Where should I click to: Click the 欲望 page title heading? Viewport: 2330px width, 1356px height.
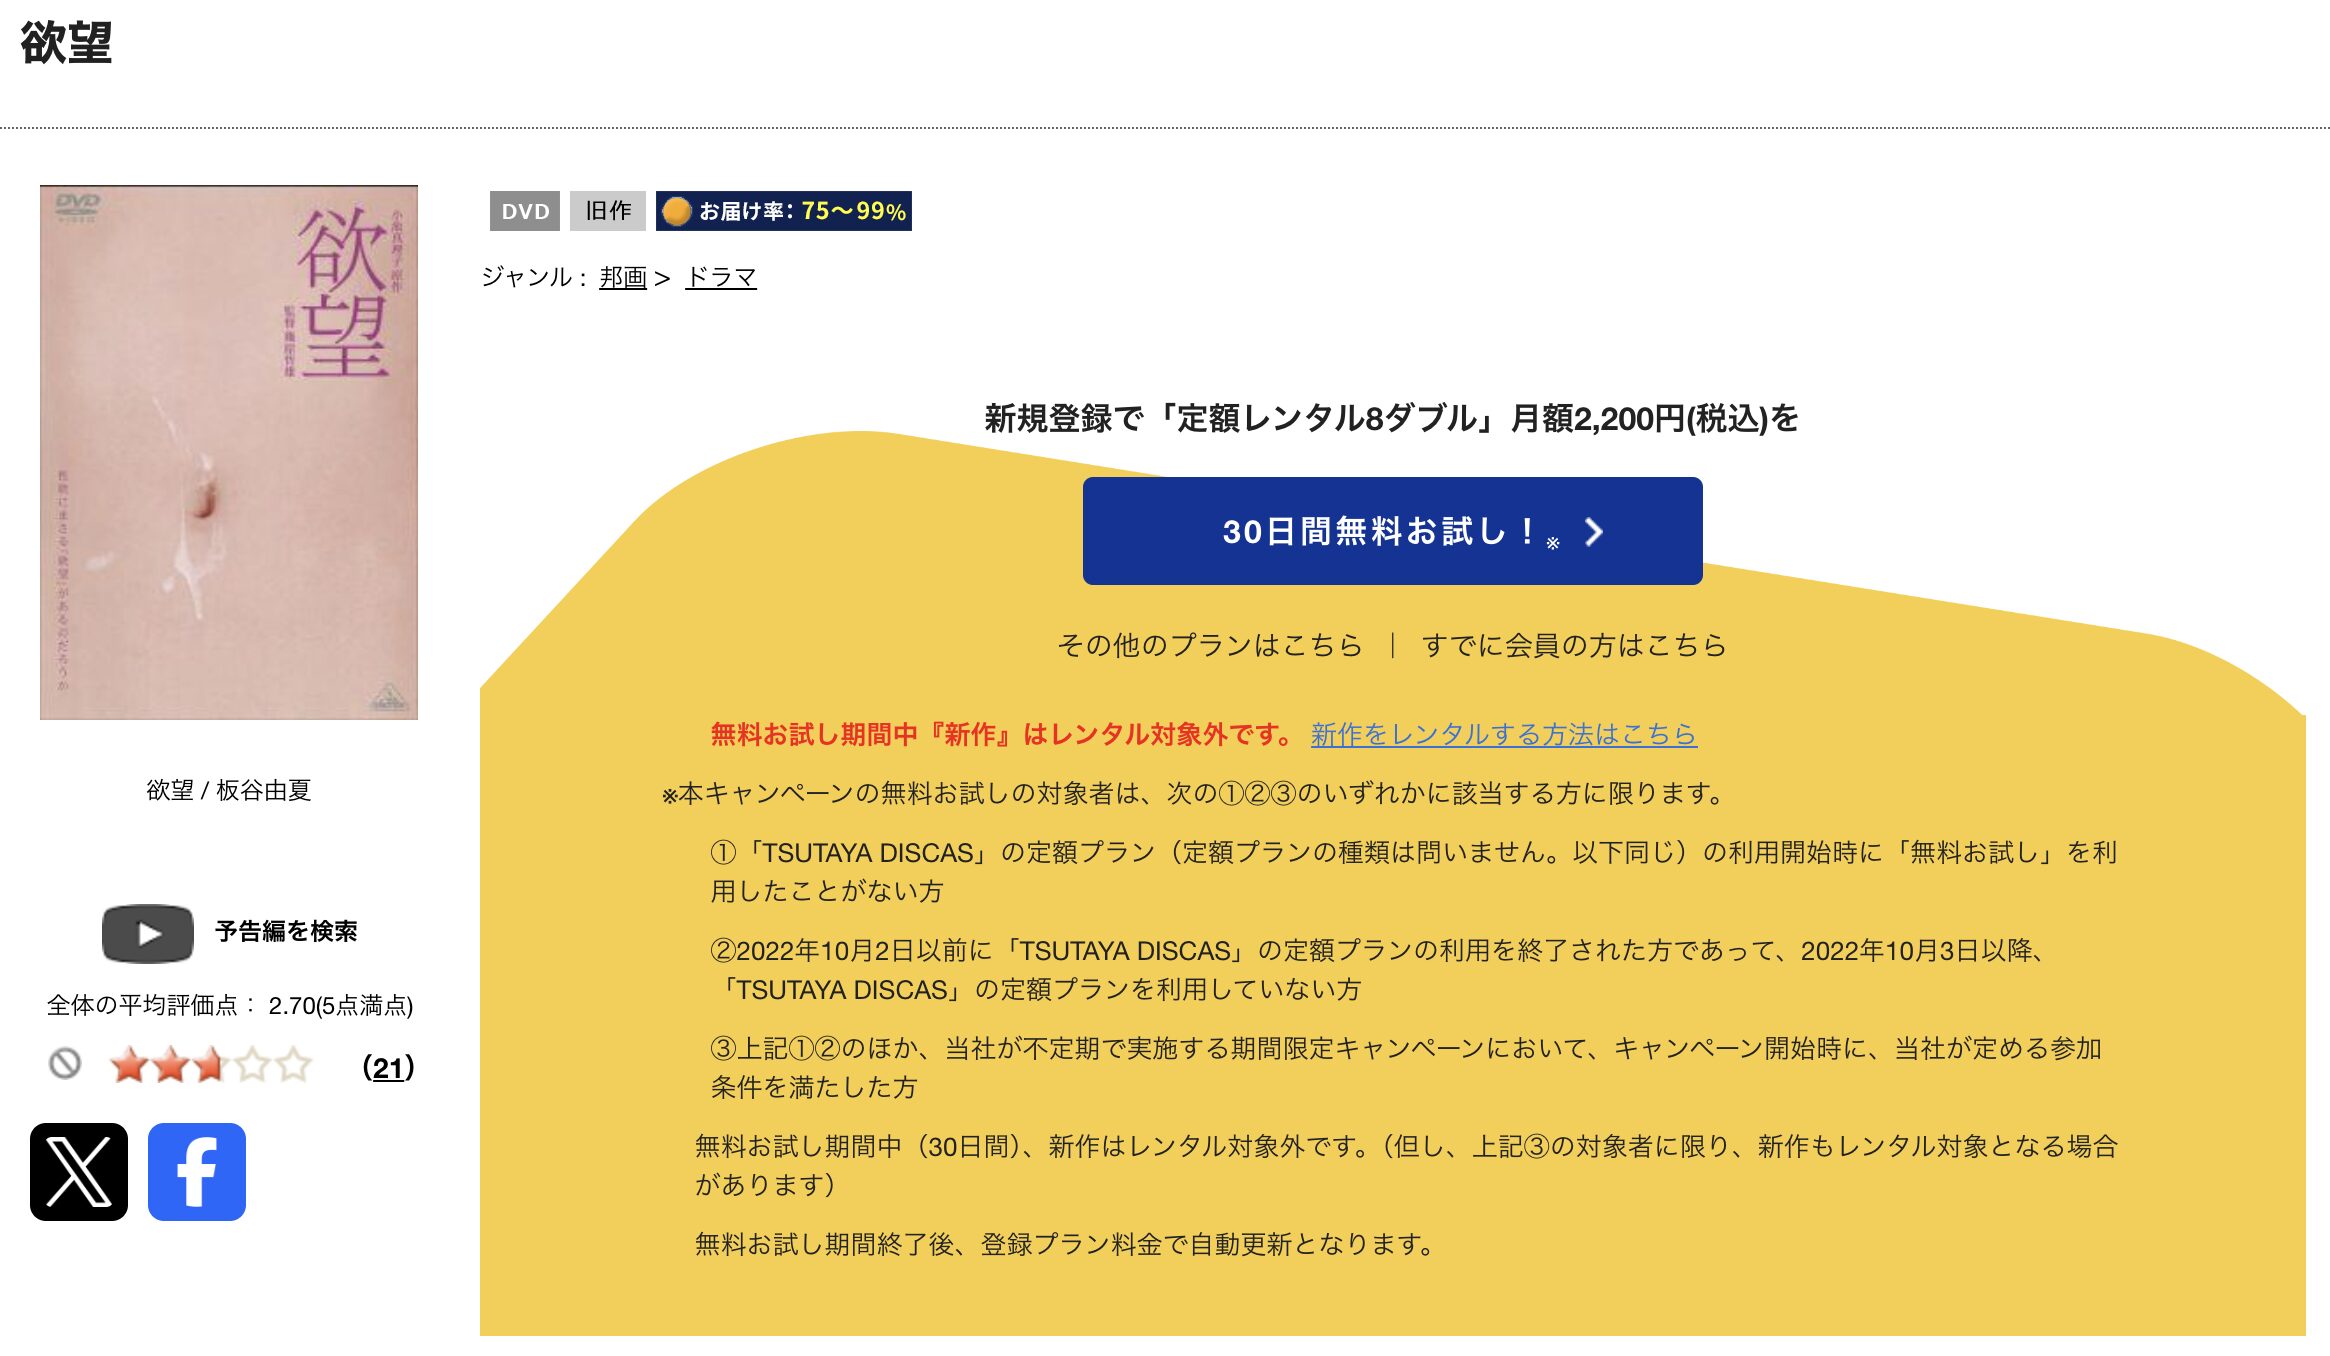tap(66, 43)
